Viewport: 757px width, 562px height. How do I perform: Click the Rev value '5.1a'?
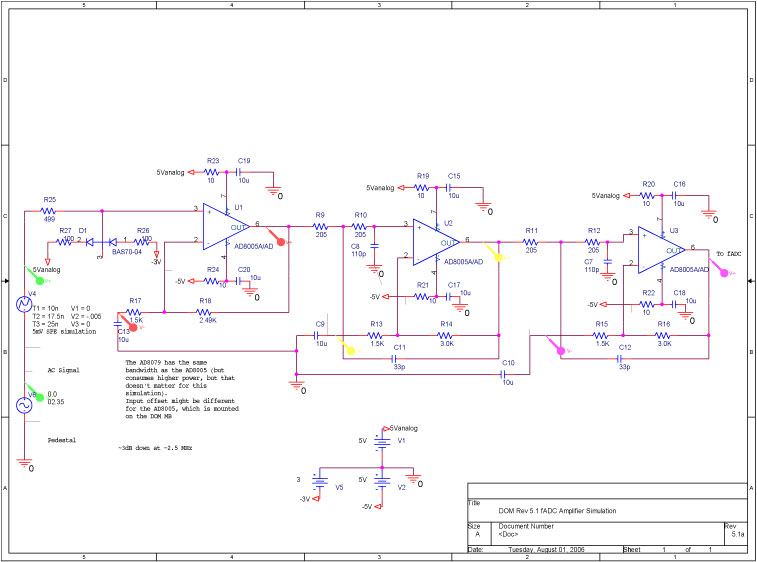[738, 534]
